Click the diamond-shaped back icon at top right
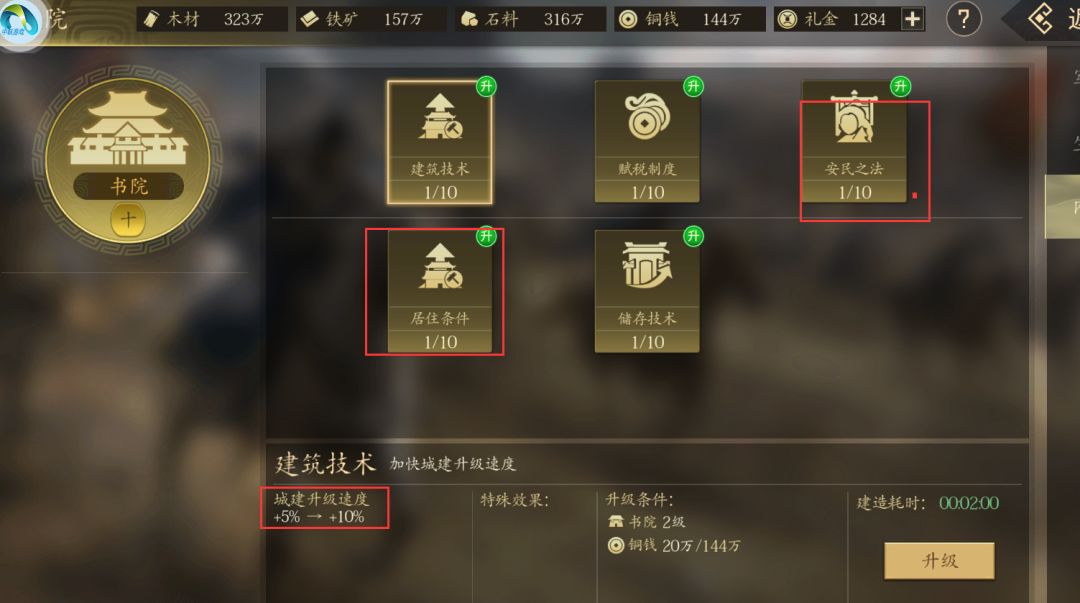 pos(1040,19)
